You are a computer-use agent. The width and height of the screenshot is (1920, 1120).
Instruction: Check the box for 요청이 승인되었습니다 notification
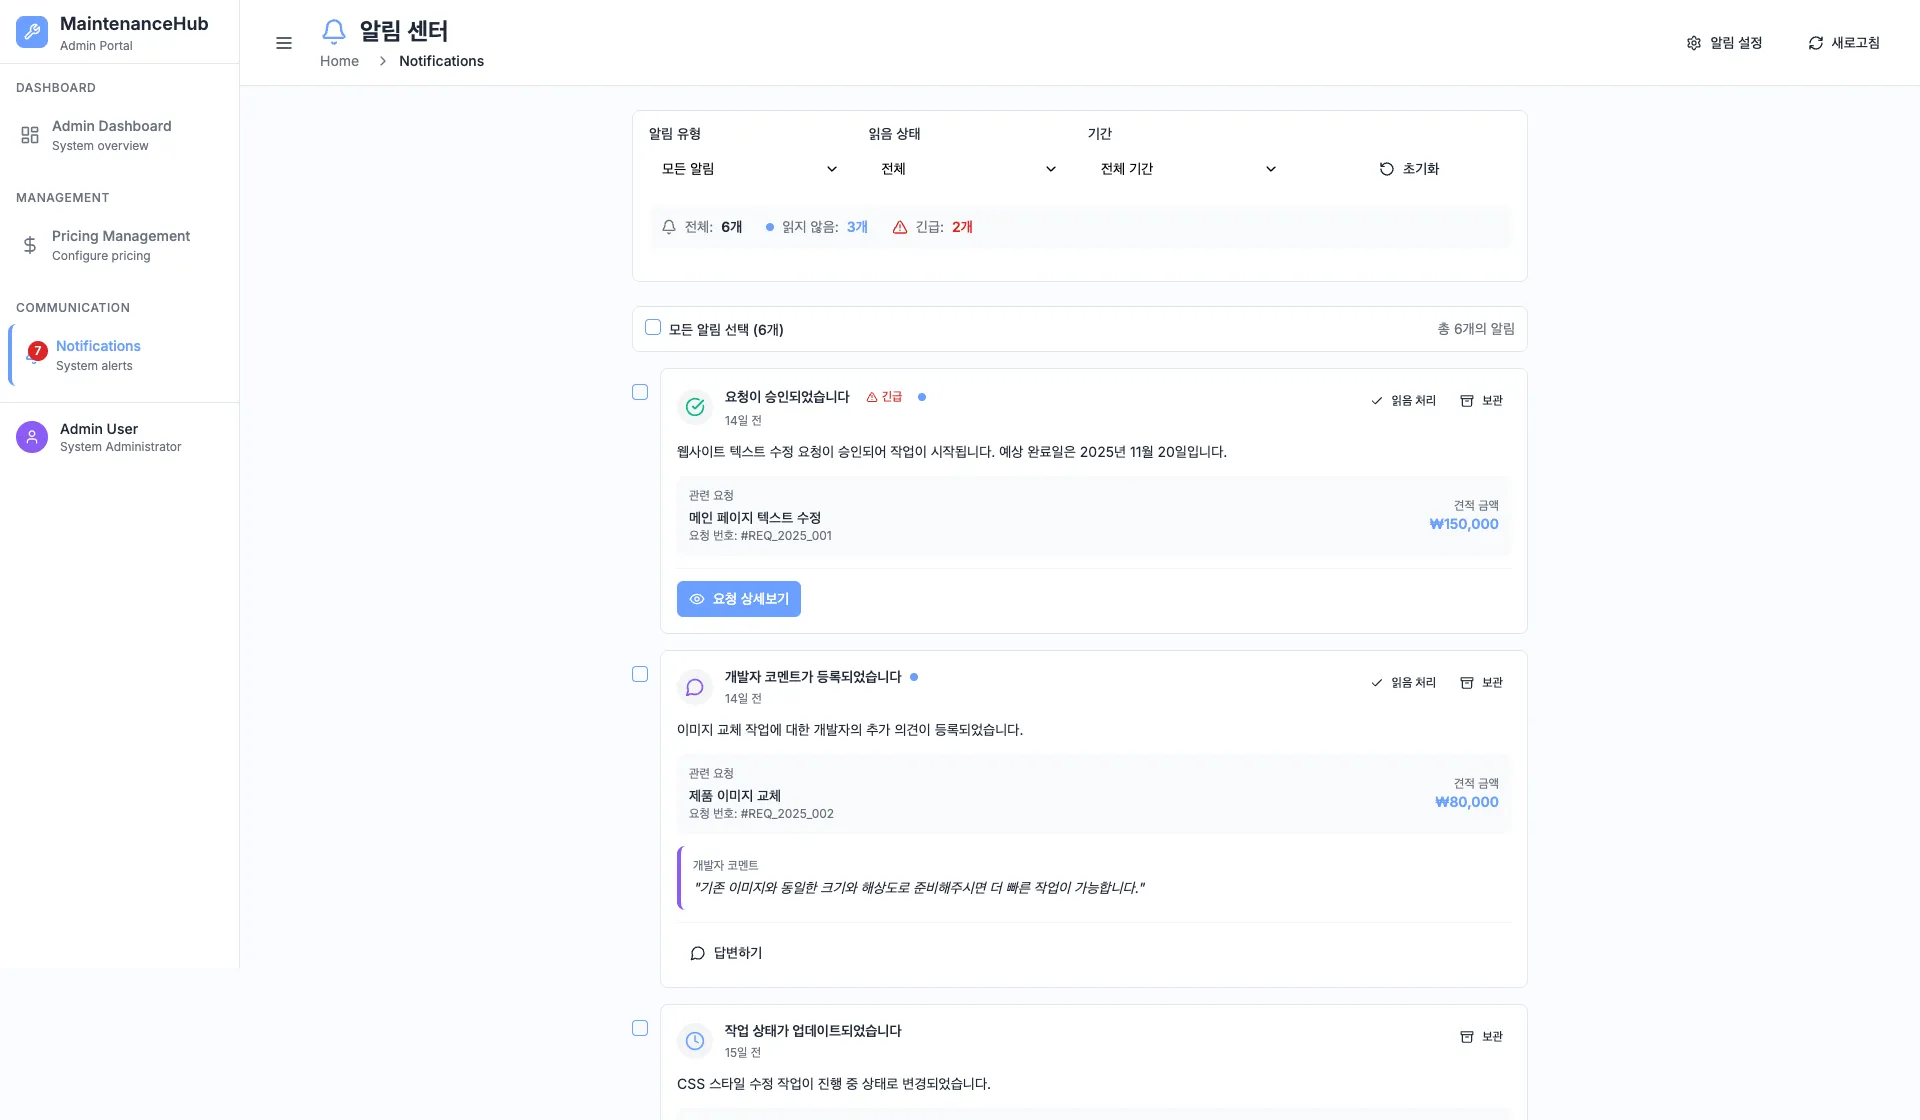640,392
